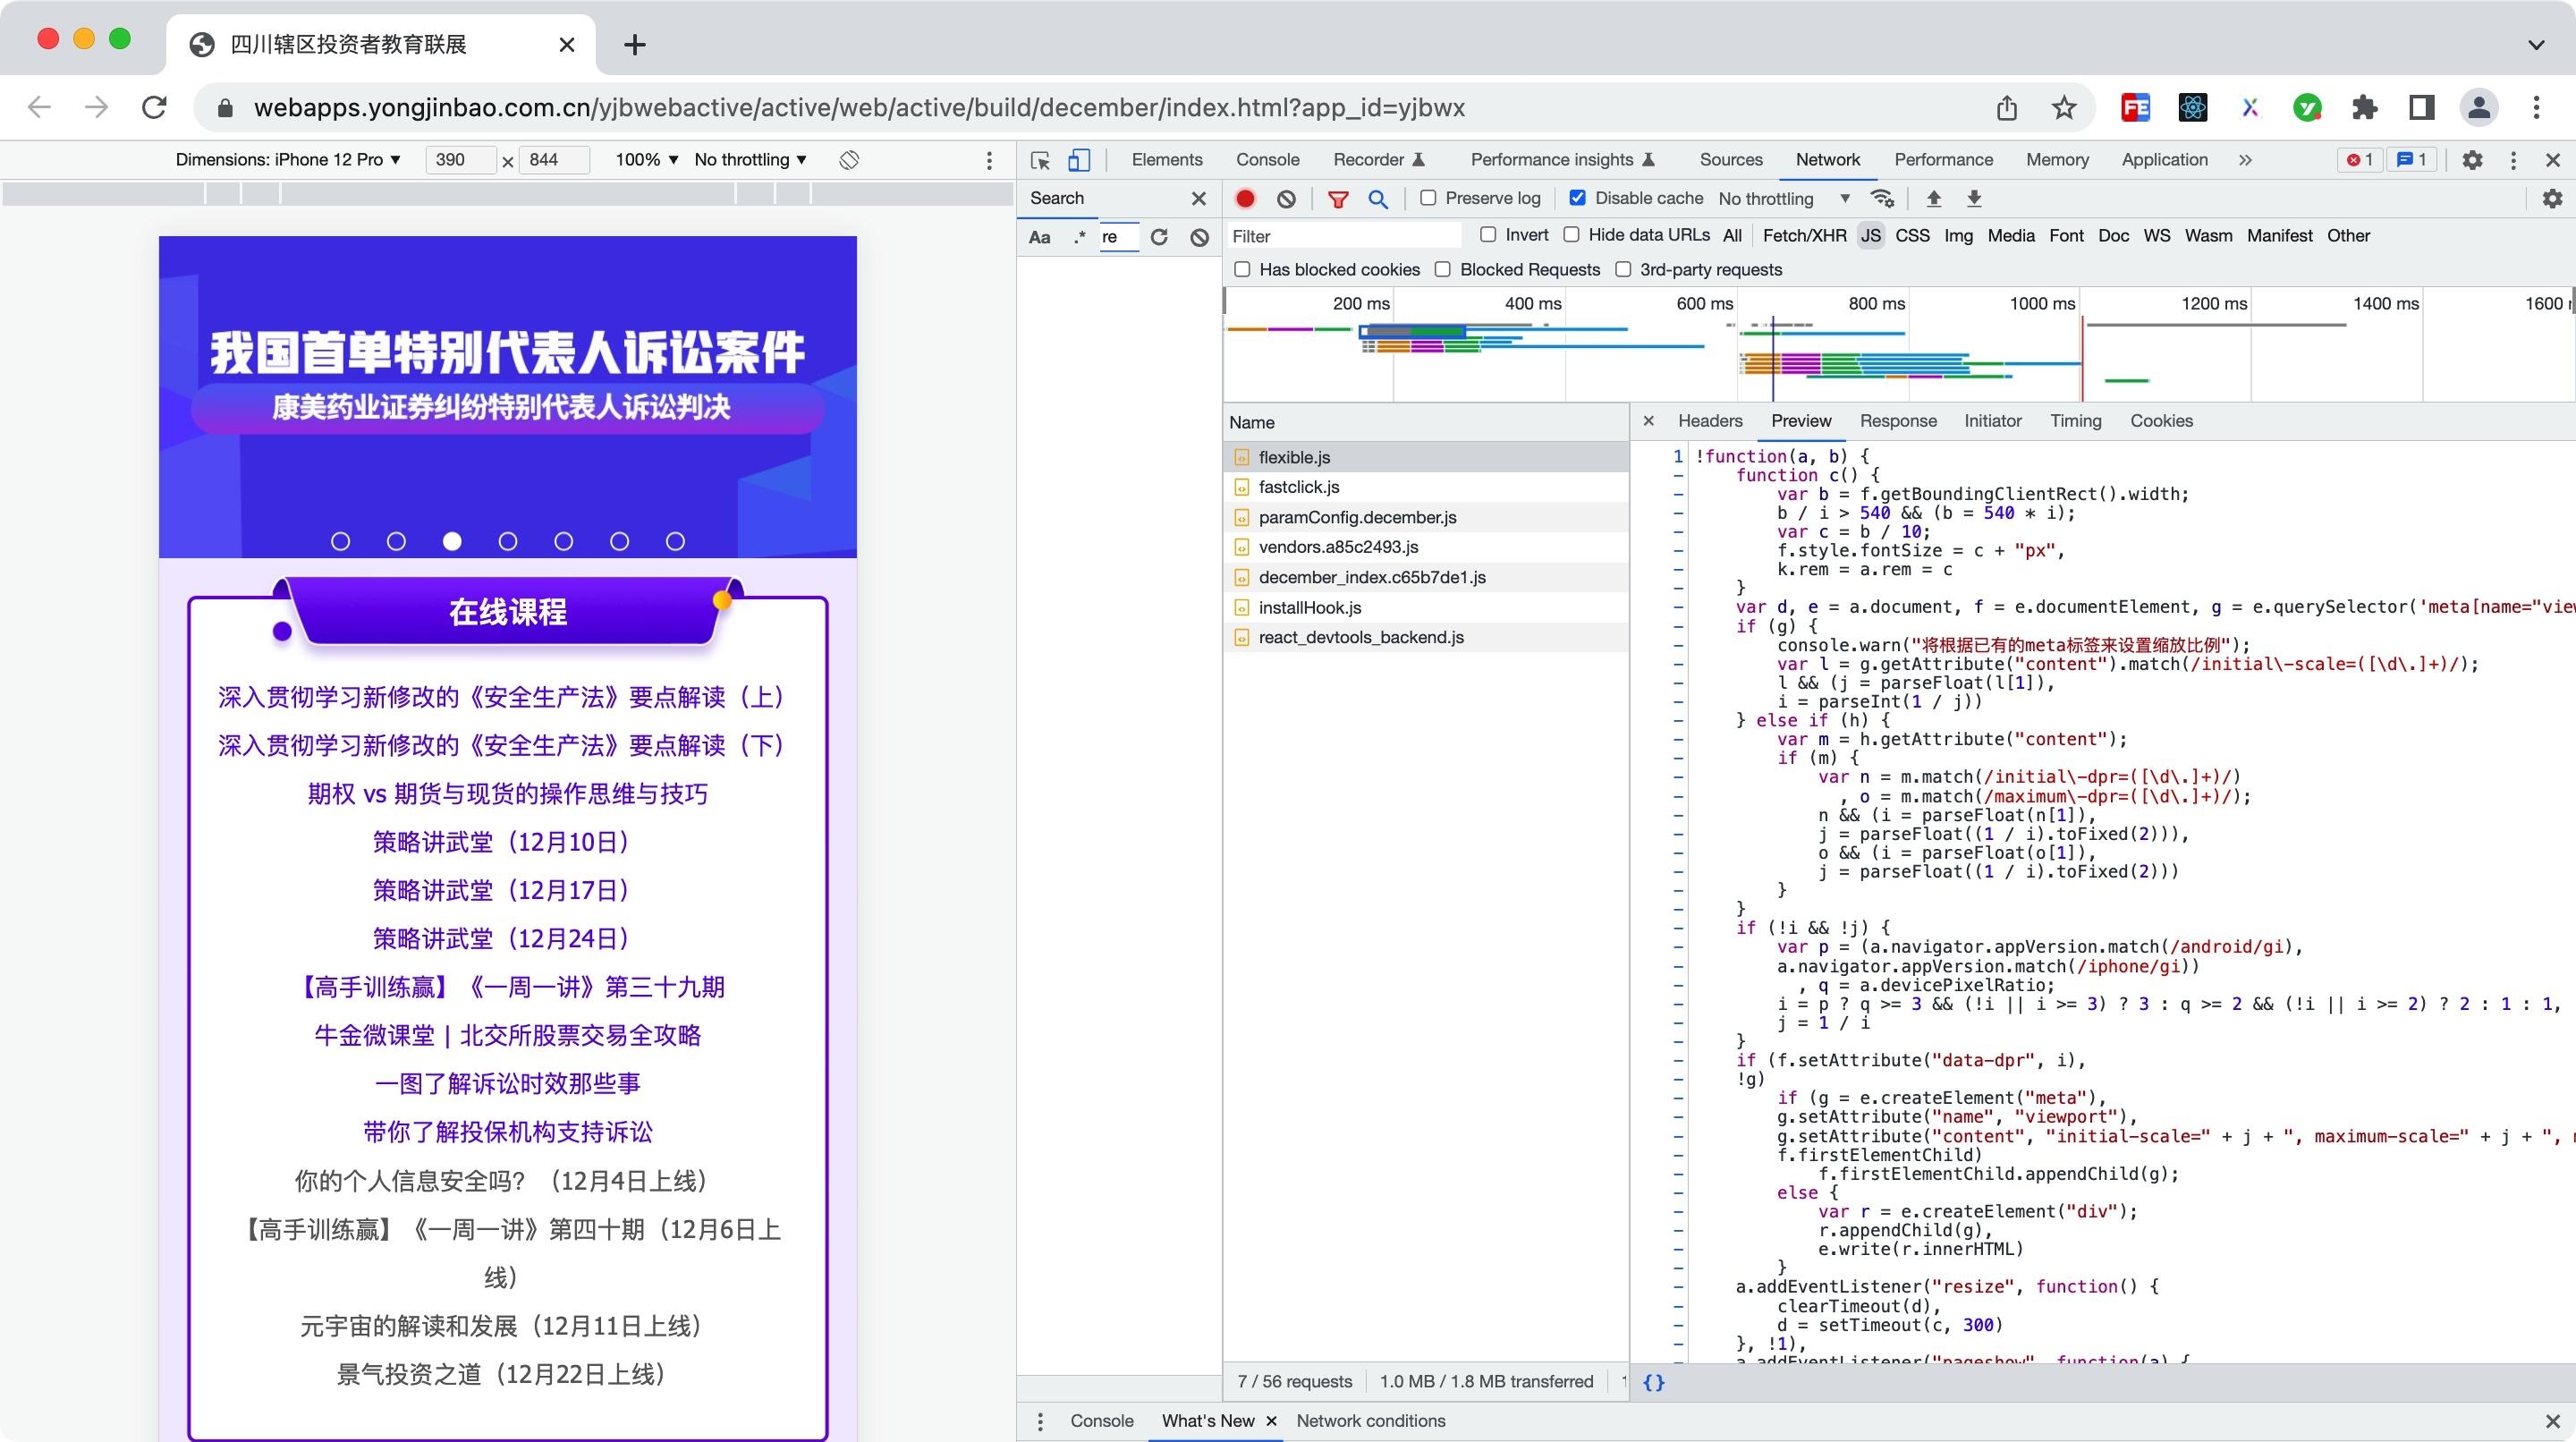Open network search with the magnifier icon
This screenshot has height=1442, width=2576.
point(1379,198)
